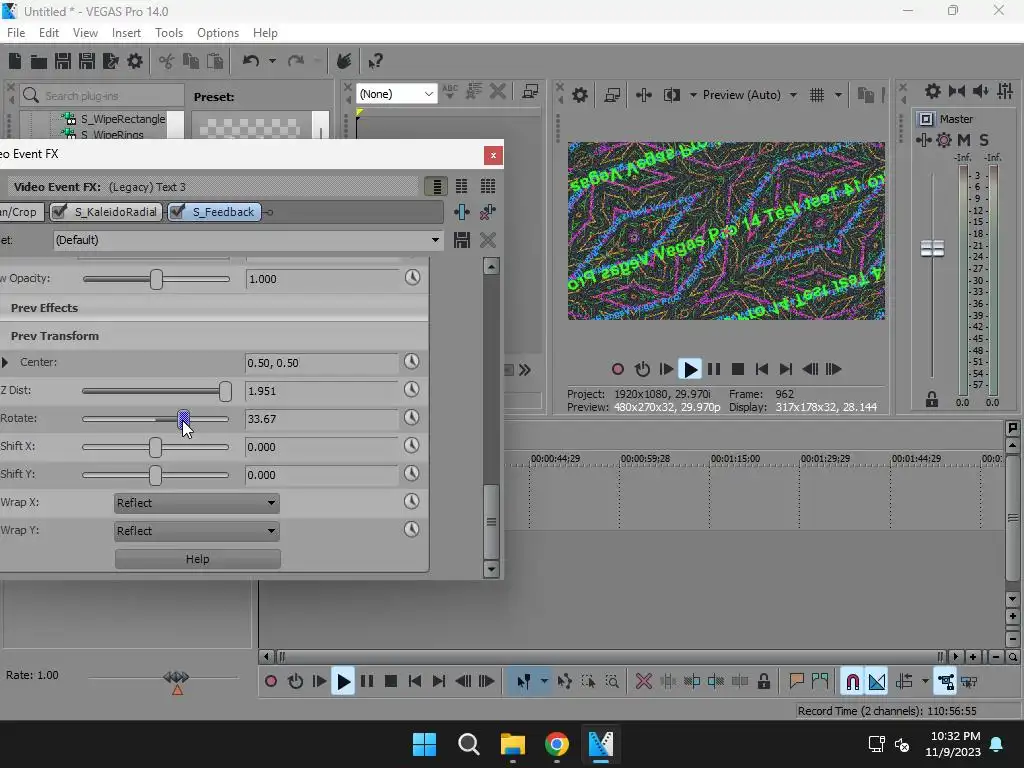Toggle the S_KaleidoRadial effect checkbox
Screen dimensions: 1024x768
click(x=59, y=212)
